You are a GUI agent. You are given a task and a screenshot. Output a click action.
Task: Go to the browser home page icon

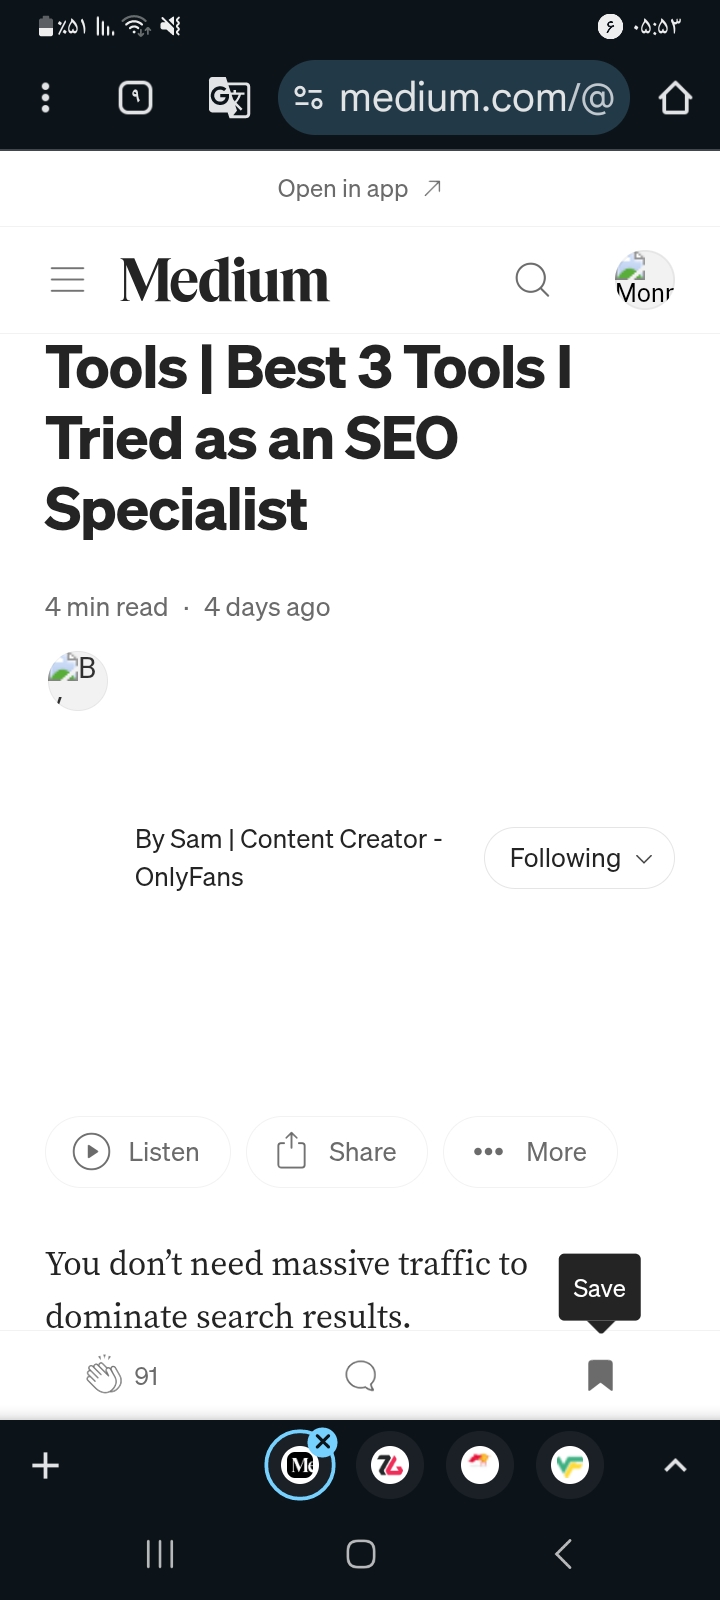[x=675, y=98]
